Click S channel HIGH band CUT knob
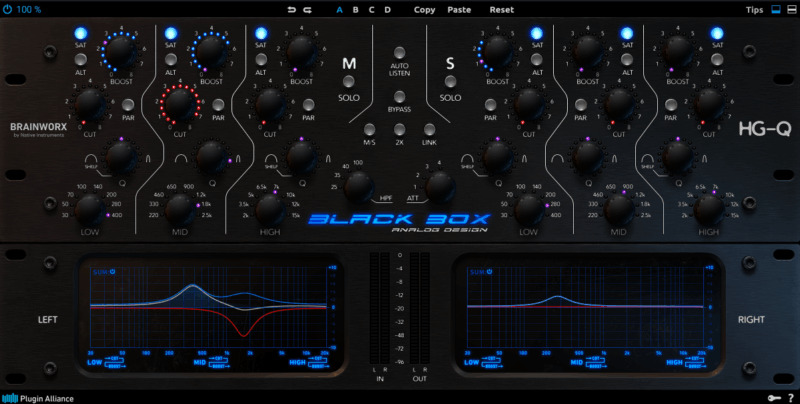 click(709, 104)
